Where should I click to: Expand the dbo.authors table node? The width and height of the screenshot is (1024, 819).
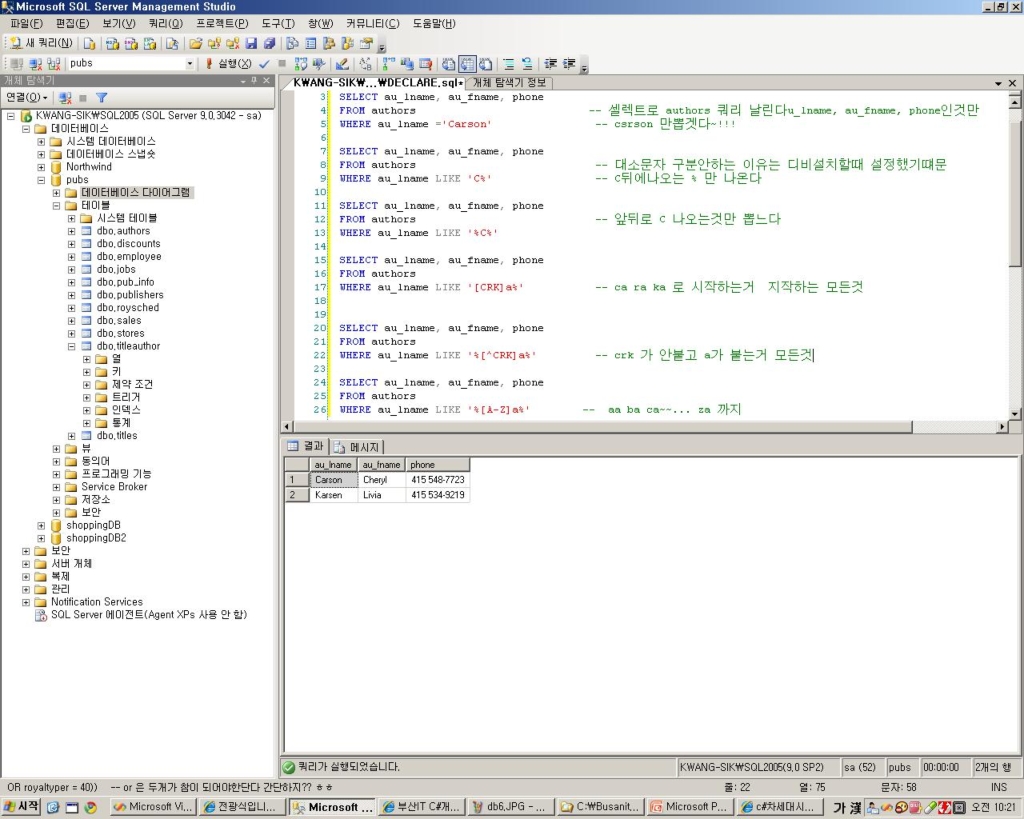(72, 231)
